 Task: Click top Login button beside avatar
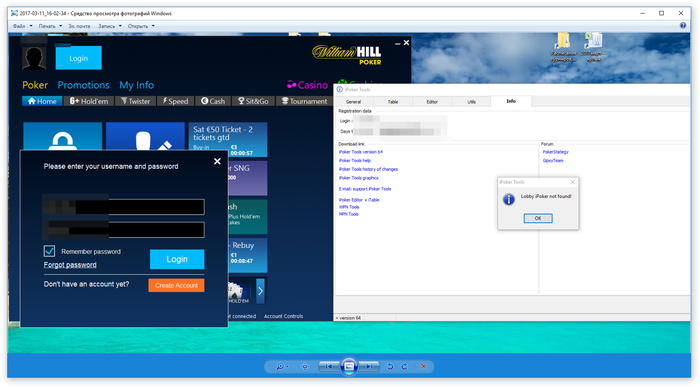pyautogui.click(x=79, y=58)
